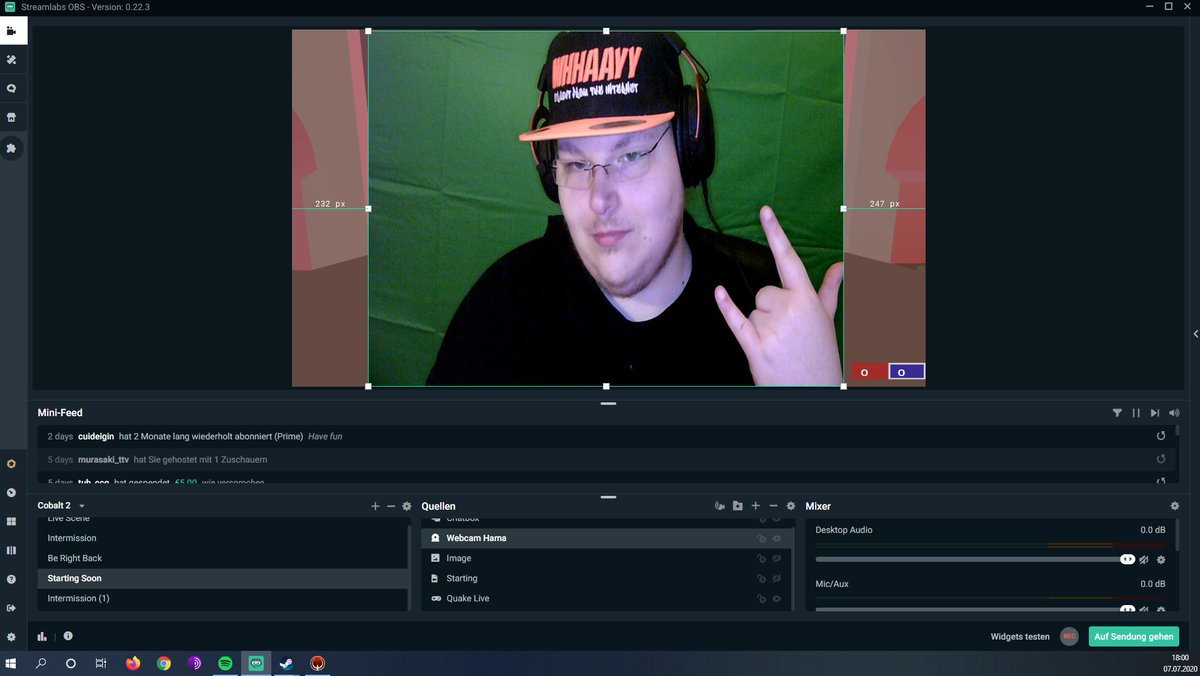Open the scene transitions gear settings
Screen dimensions: 1200x676
(407, 506)
